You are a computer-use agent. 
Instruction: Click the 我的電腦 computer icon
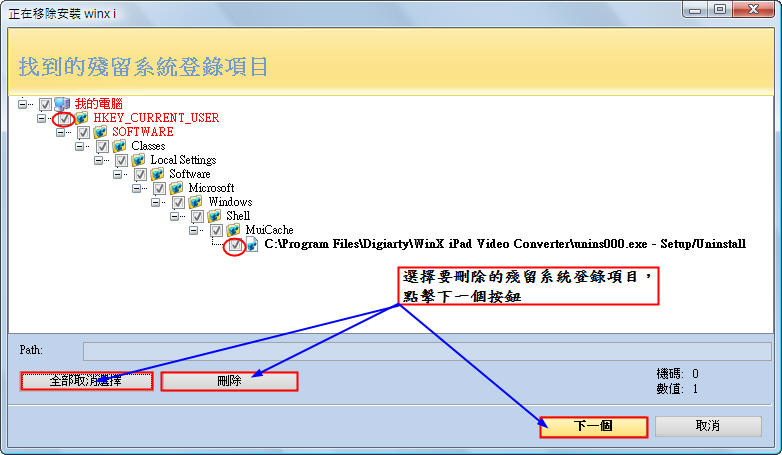point(63,104)
